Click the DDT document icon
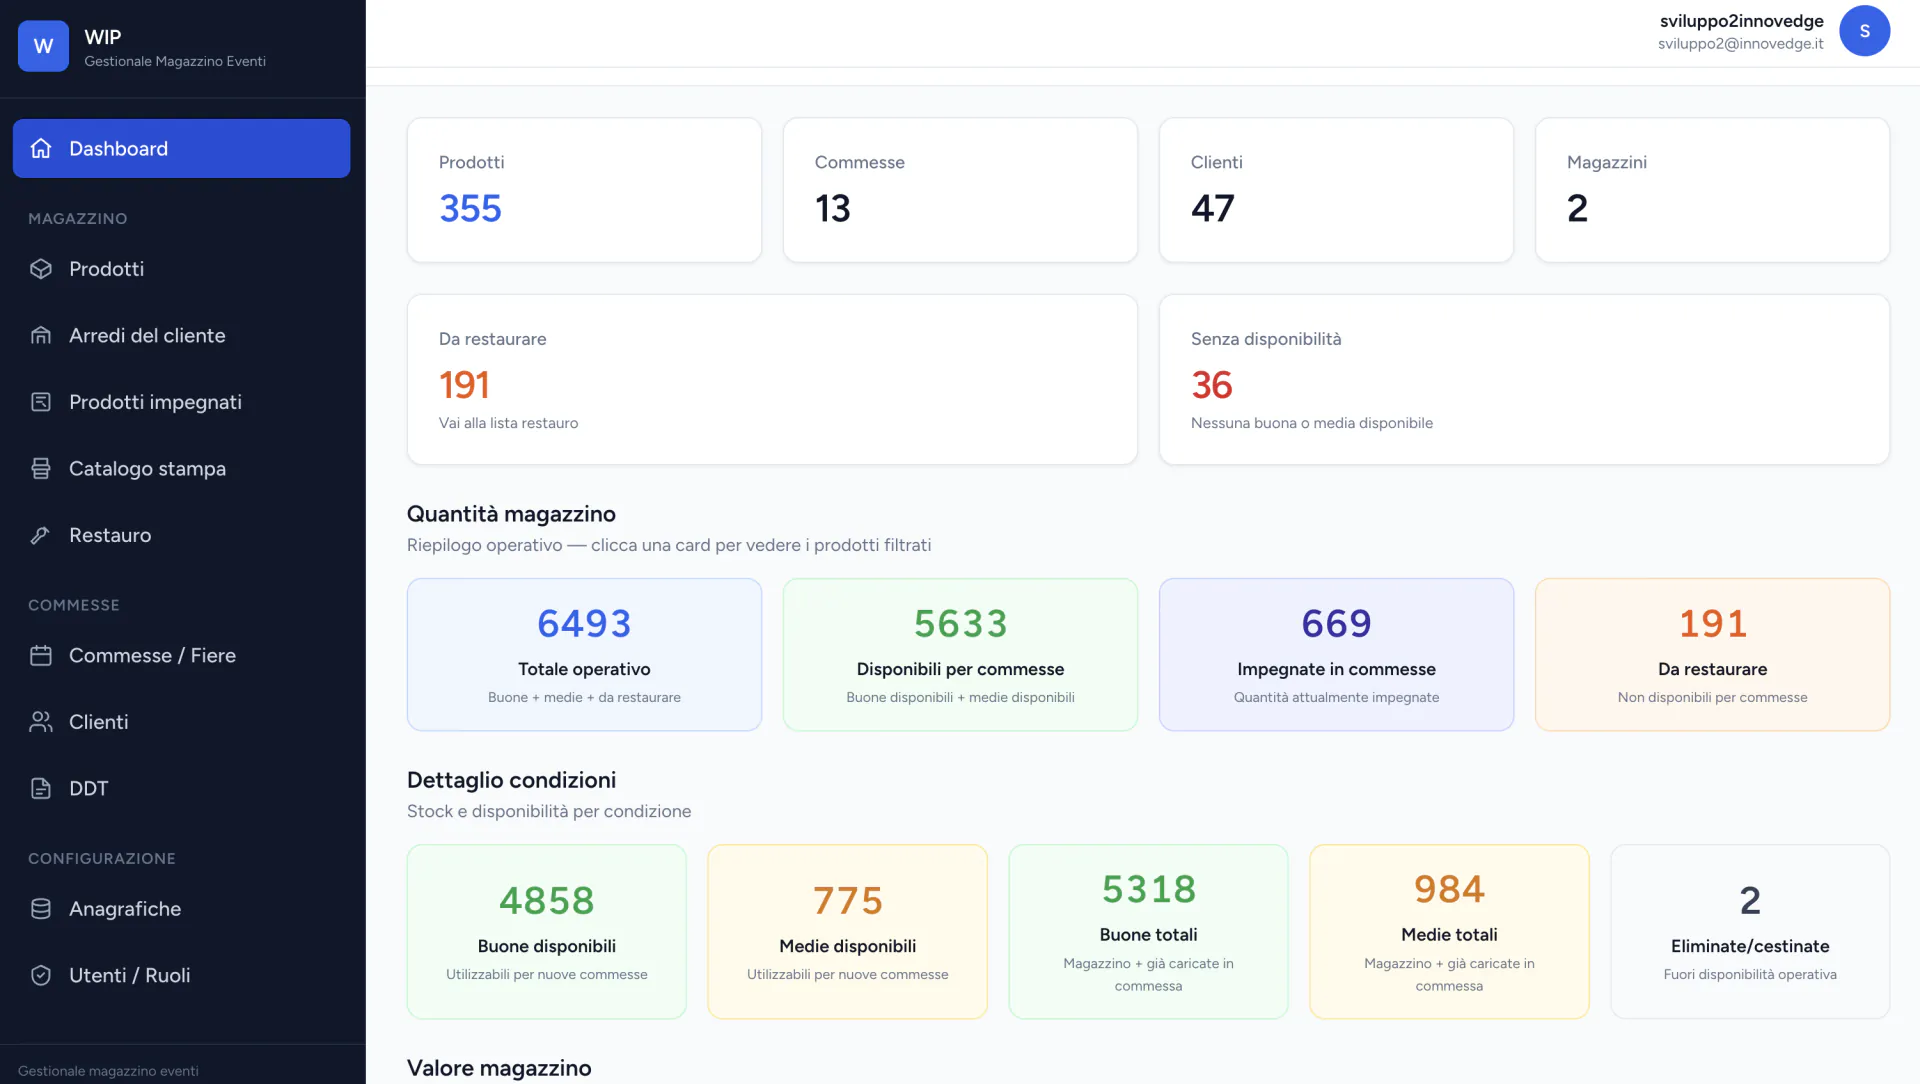This screenshot has height=1084, width=1920. [41, 788]
